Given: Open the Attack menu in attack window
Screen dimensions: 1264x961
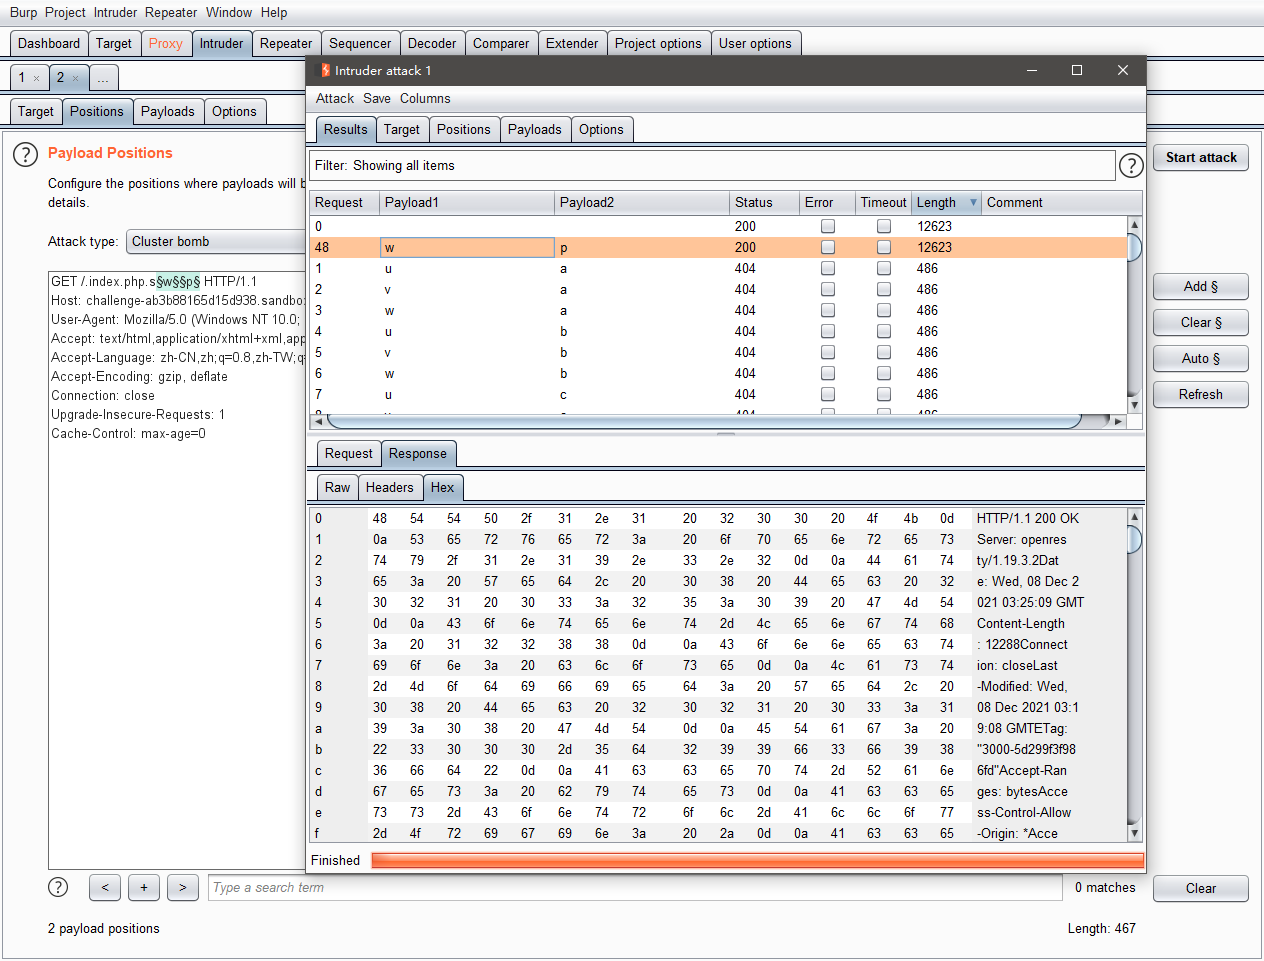Looking at the screenshot, I should [335, 98].
